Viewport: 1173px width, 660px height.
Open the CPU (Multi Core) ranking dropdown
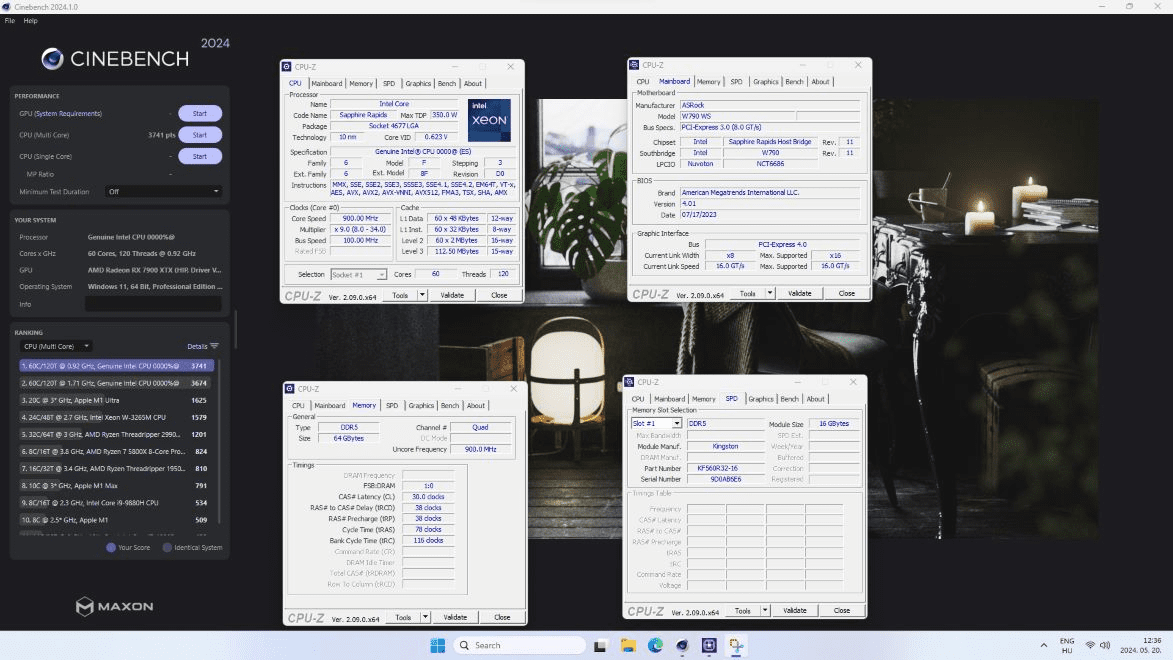pyautogui.click(x=56, y=346)
